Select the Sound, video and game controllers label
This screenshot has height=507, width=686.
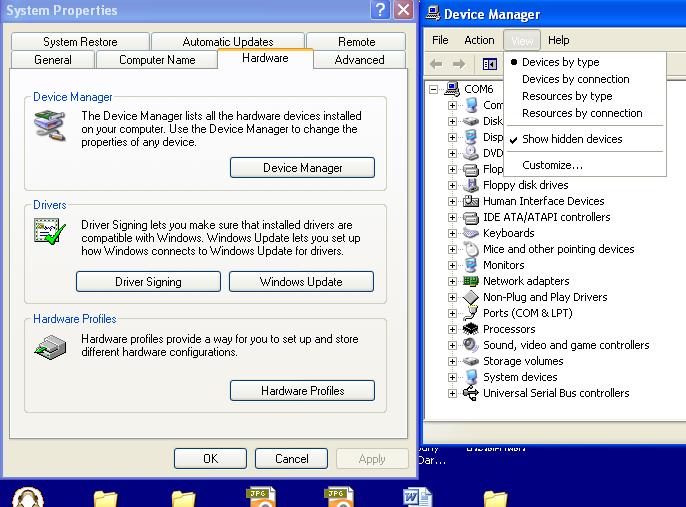pos(566,345)
